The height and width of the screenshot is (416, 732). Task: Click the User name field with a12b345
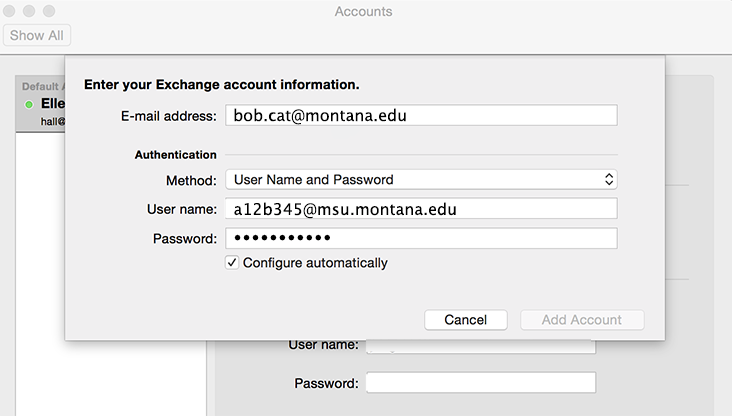[421, 209]
